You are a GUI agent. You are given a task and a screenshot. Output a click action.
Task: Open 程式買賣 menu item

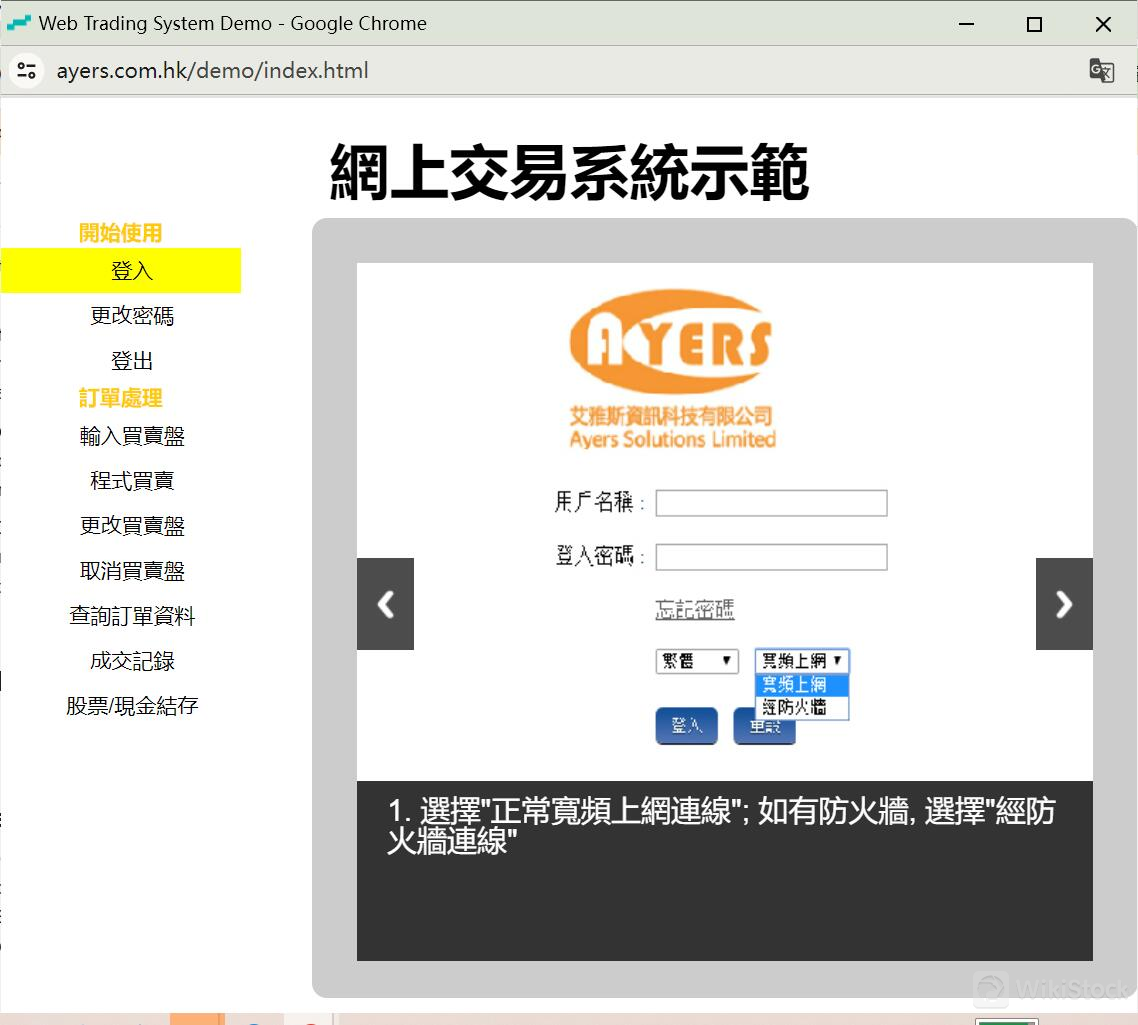(132, 481)
